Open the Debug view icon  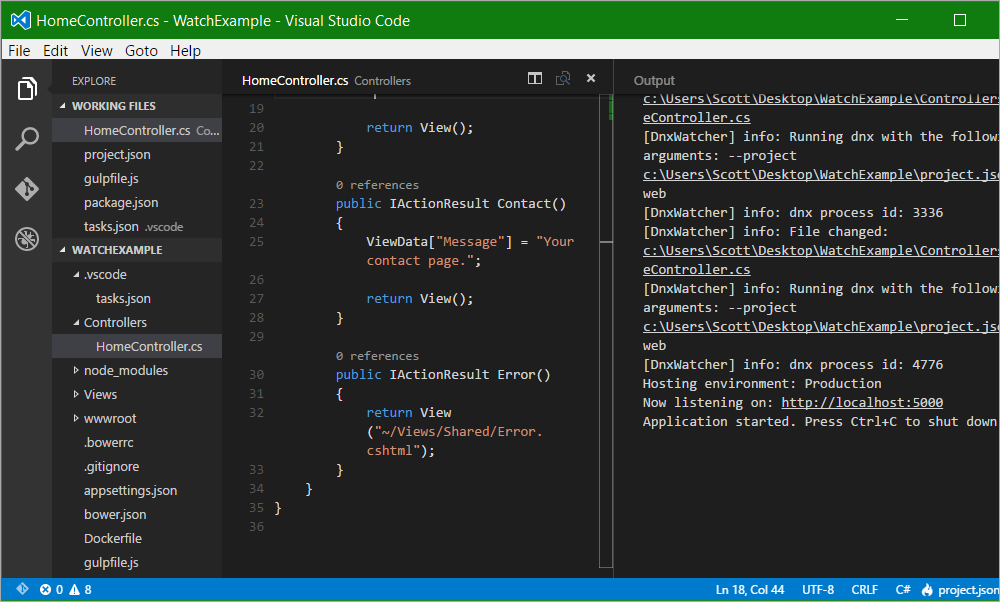point(27,239)
